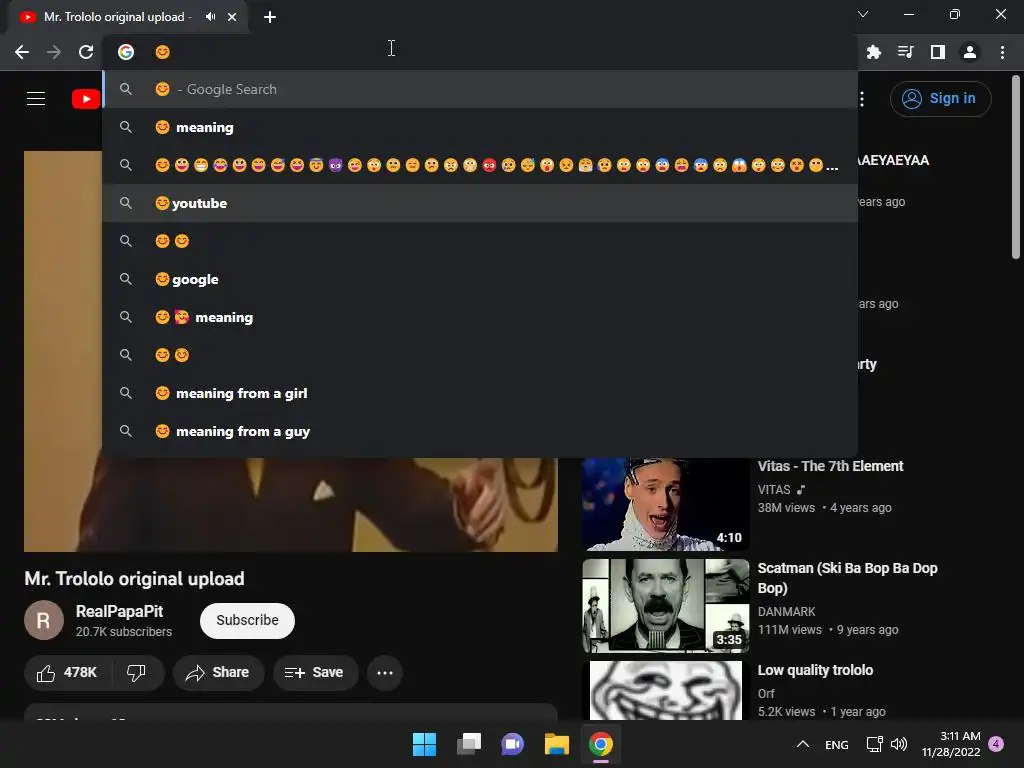Pick the emoji 'google' suggestion

click(480, 280)
